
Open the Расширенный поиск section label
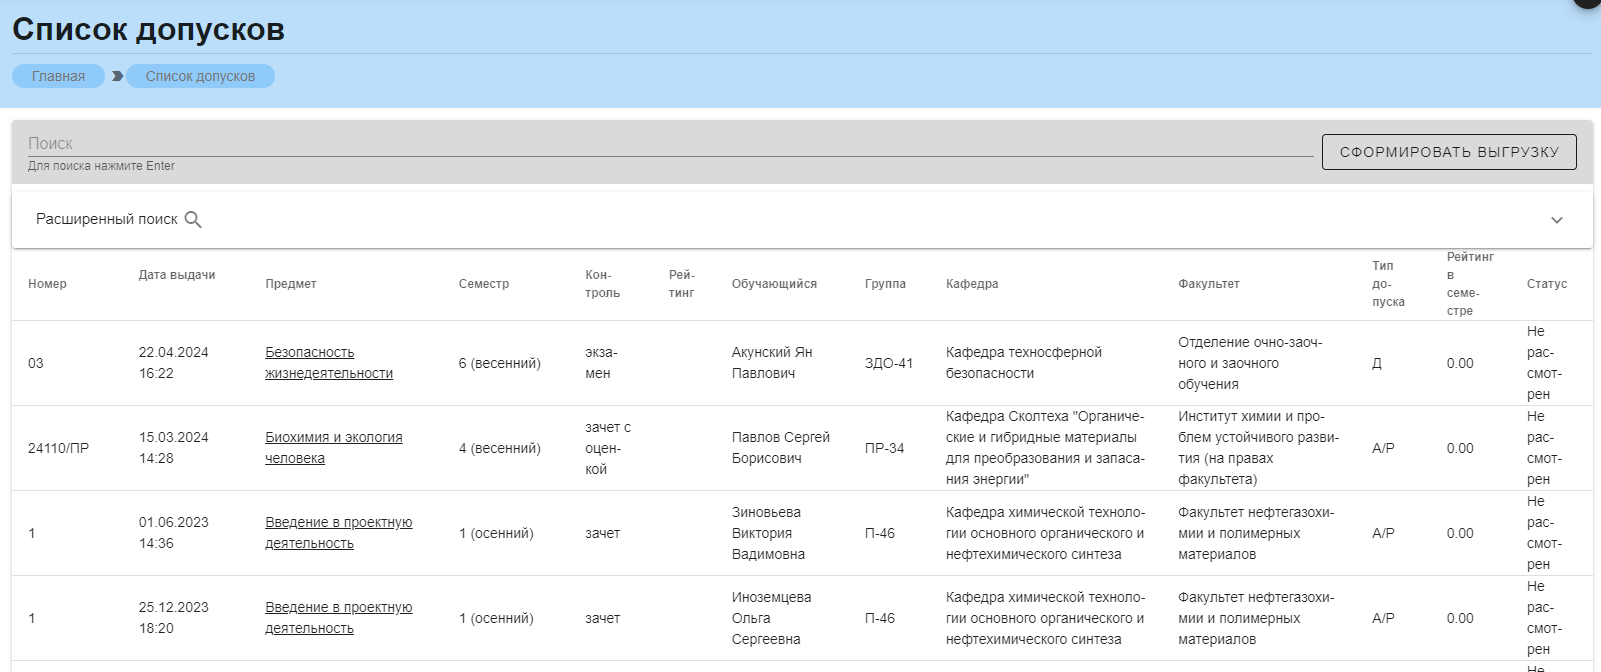pos(107,219)
